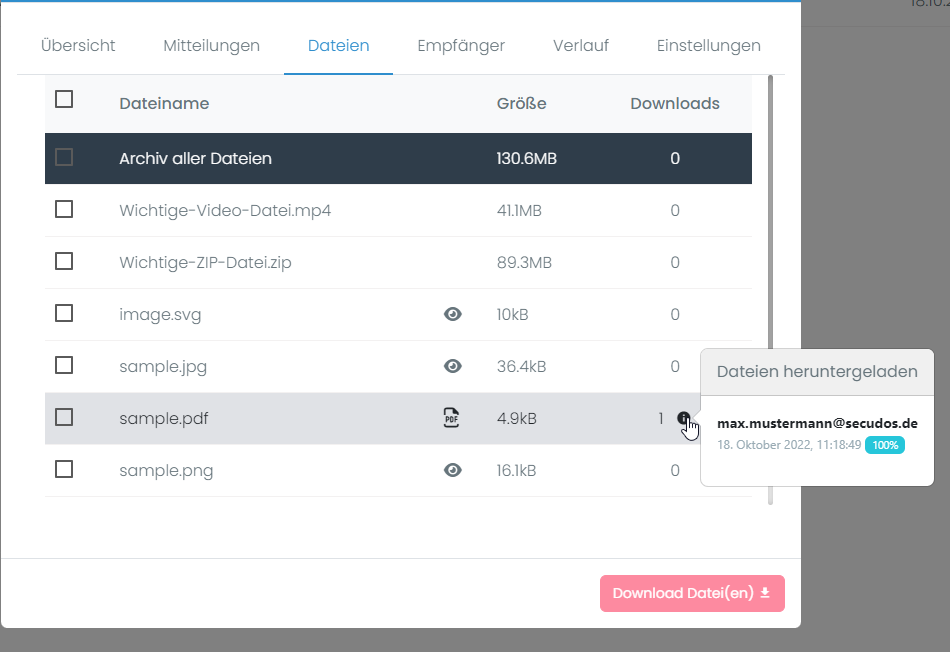Preview sample.jpg with the eye icon
This screenshot has width=950, height=652.
point(452,366)
